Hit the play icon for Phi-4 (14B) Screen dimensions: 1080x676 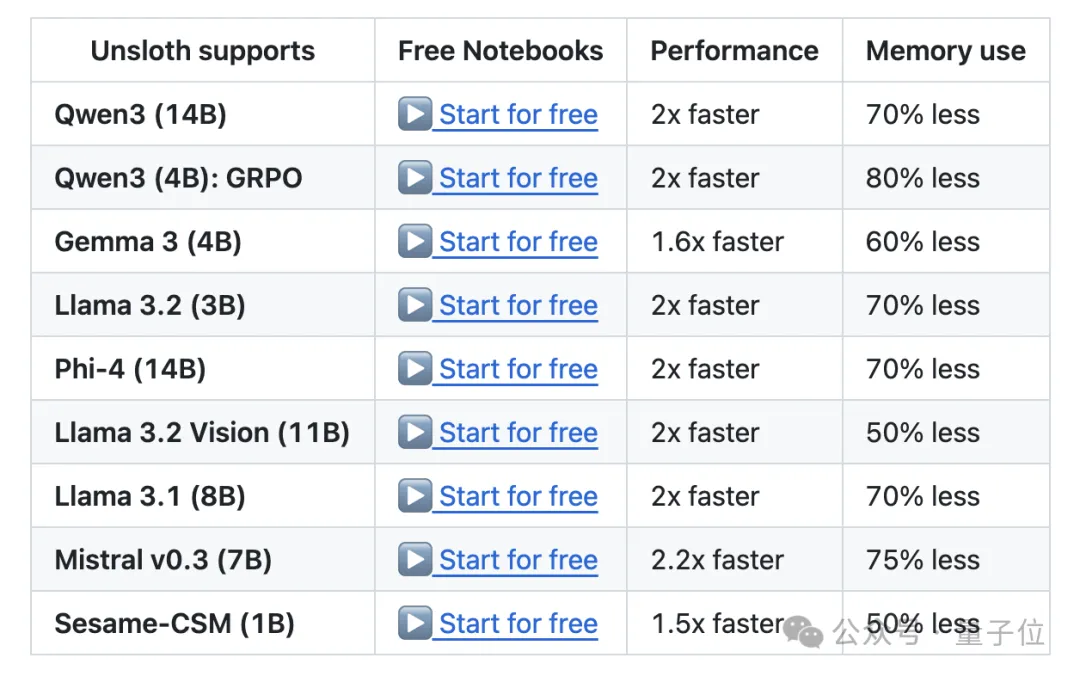[x=414, y=369]
